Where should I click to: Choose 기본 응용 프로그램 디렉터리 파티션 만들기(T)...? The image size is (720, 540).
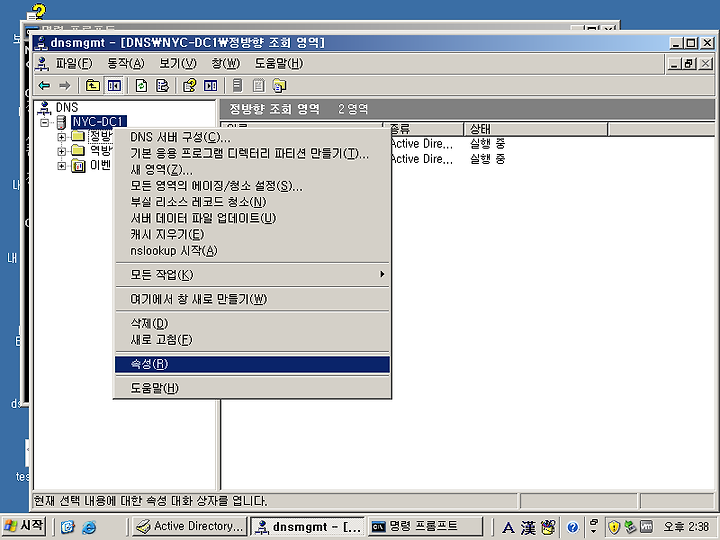[252, 153]
